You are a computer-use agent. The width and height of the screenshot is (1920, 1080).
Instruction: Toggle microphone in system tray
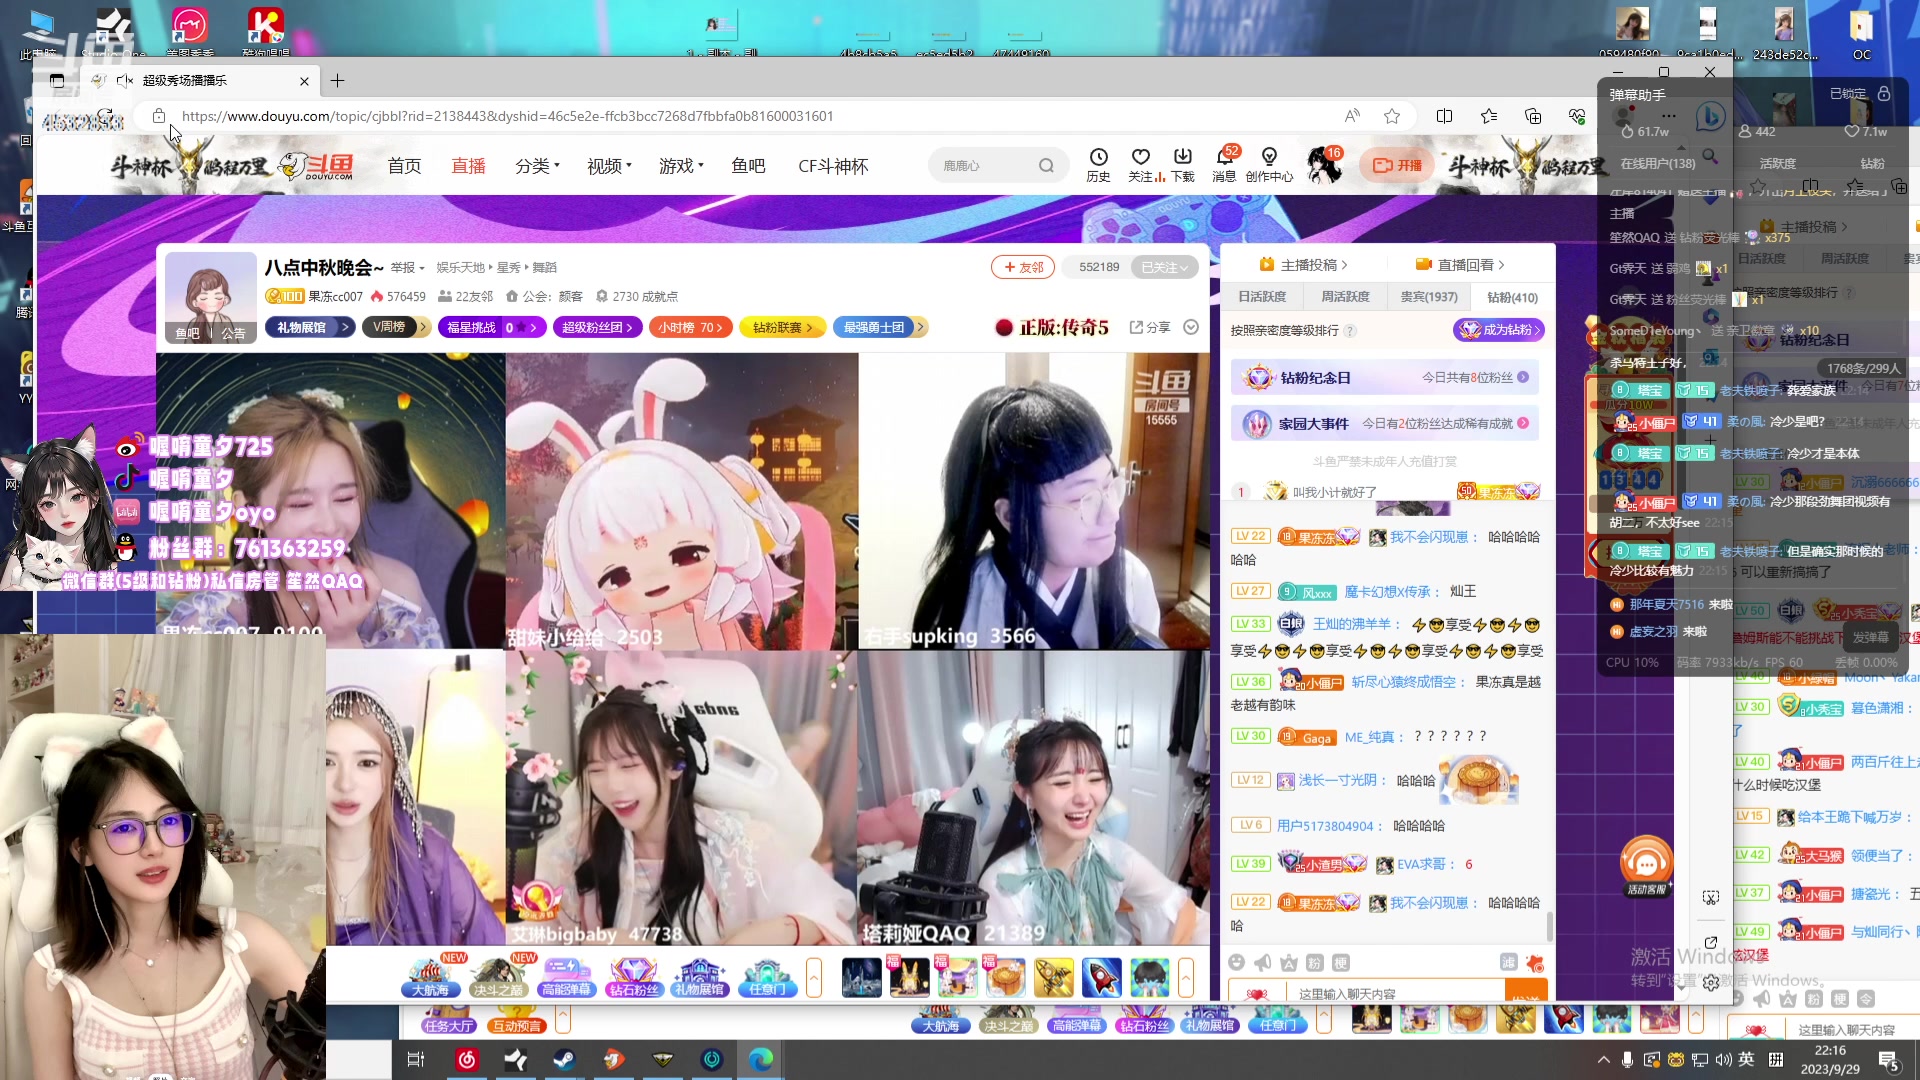pyautogui.click(x=1628, y=1059)
